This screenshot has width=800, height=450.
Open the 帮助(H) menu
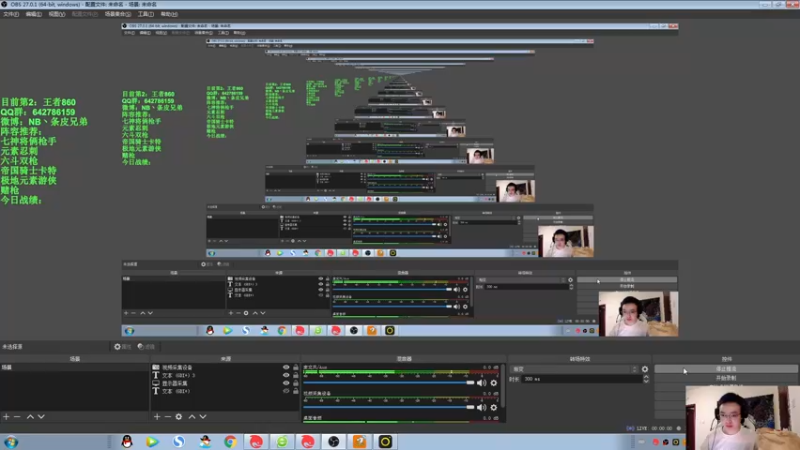point(169,14)
